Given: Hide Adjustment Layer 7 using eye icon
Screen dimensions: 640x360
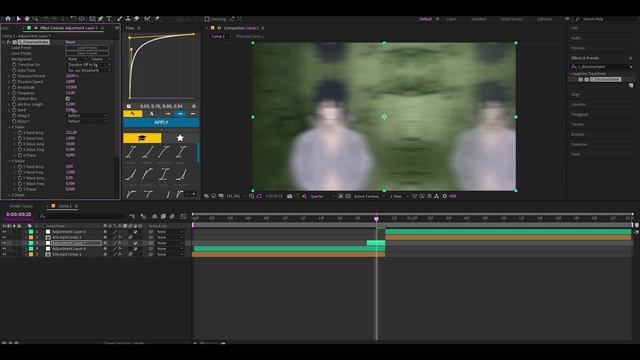Looking at the screenshot, I should pos(4,243).
